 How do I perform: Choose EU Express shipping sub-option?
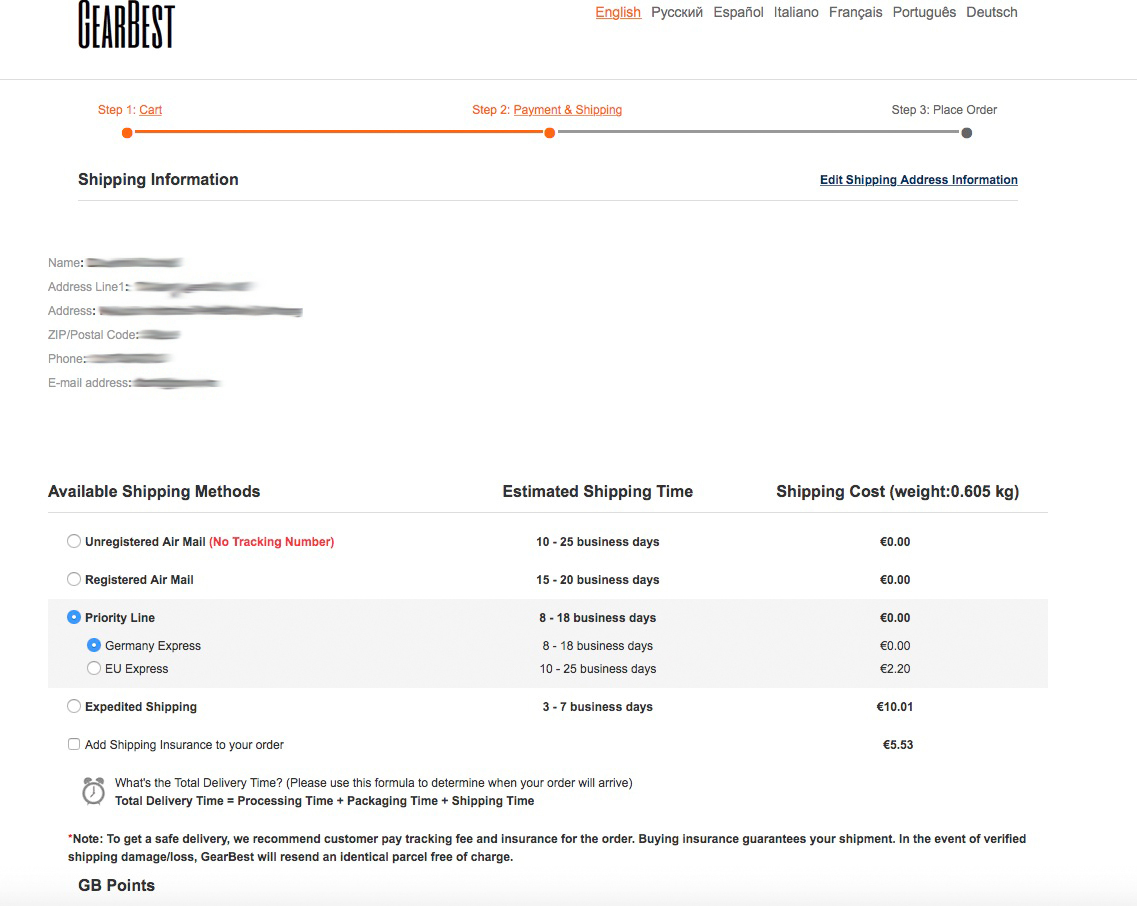click(x=94, y=668)
